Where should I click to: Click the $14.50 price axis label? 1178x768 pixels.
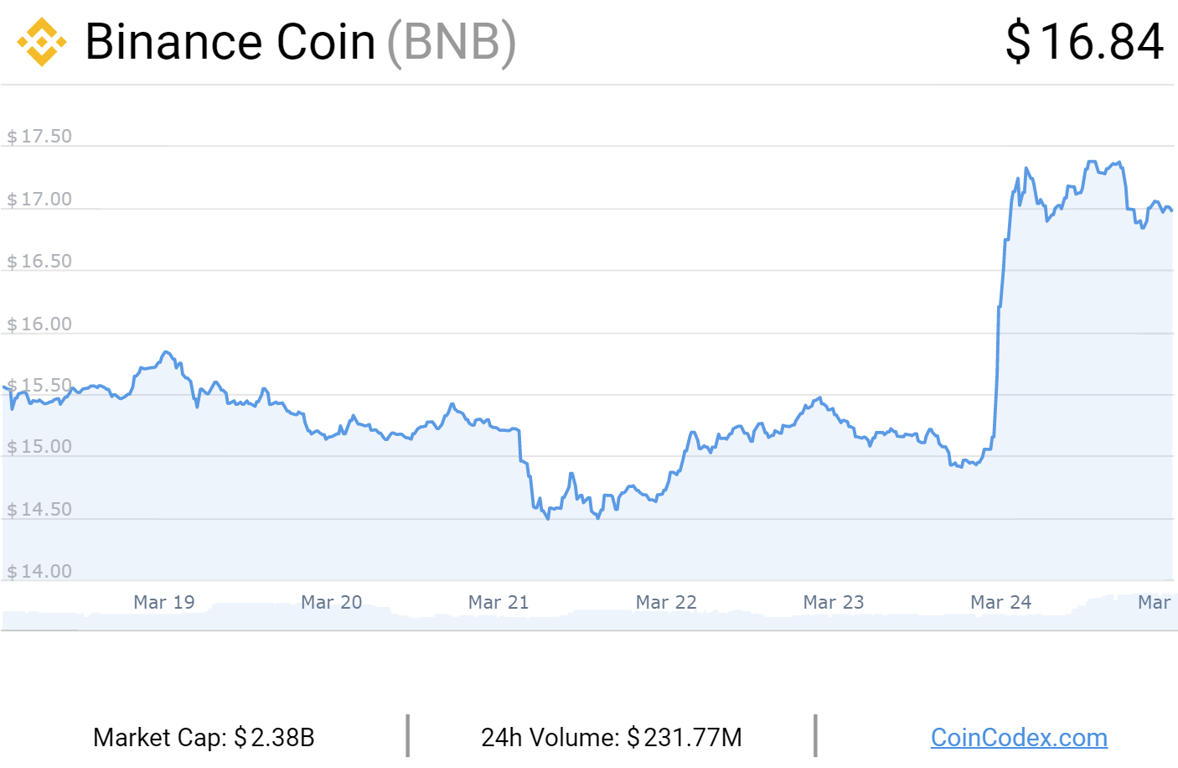click(x=40, y=510)
